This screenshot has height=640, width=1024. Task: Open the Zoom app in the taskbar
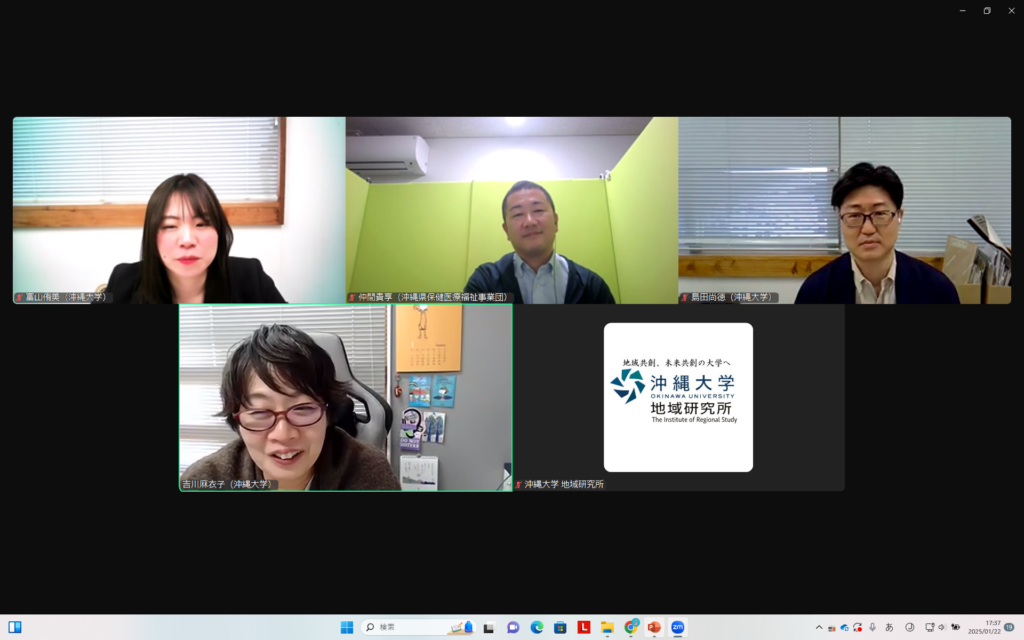(678, 627)
